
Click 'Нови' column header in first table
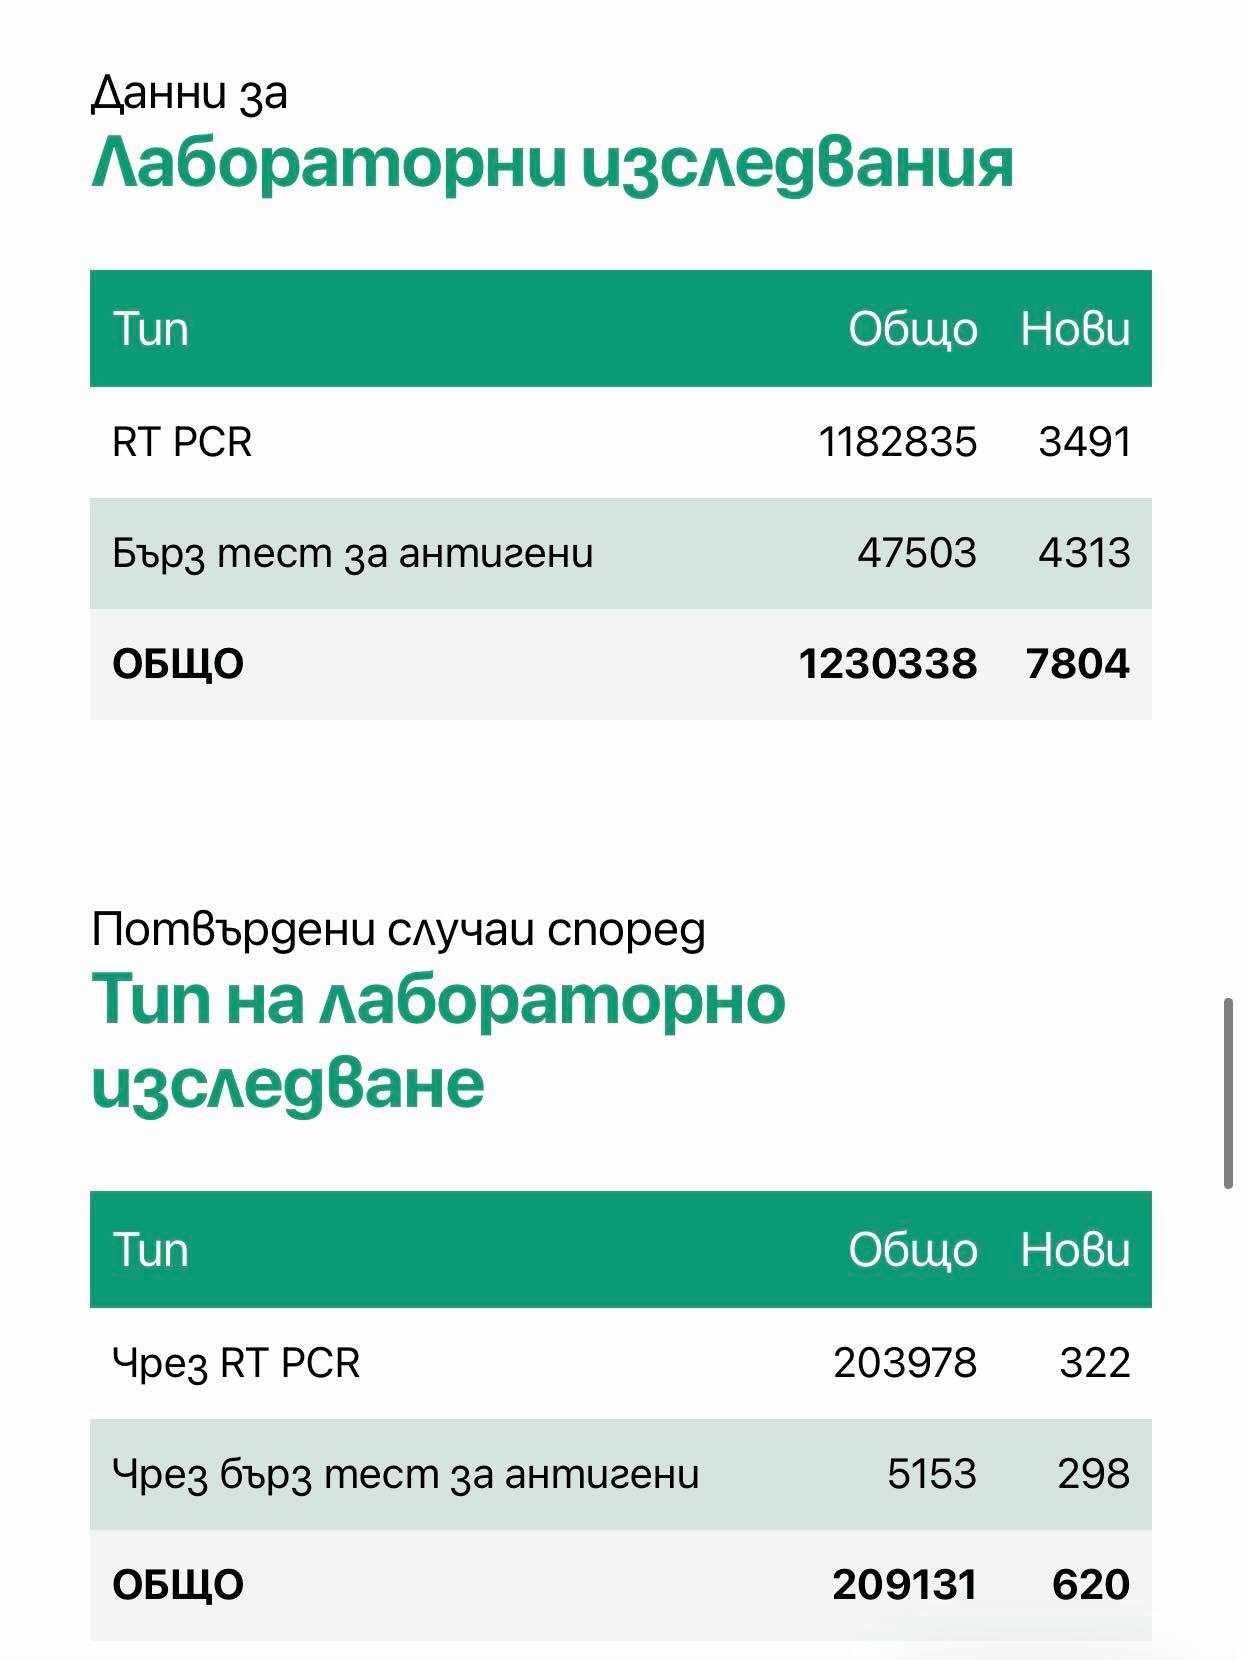[x=1075, y=329]
